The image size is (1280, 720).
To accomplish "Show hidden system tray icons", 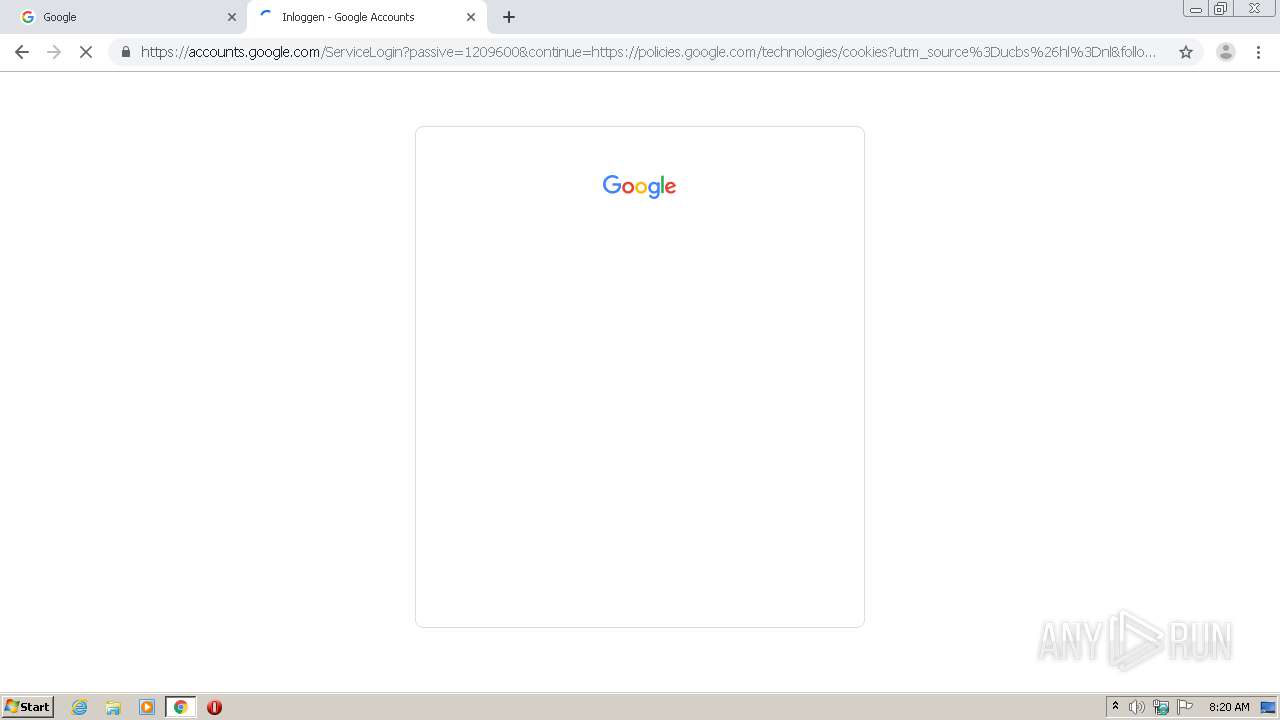I will click(x=1115, y=707).
